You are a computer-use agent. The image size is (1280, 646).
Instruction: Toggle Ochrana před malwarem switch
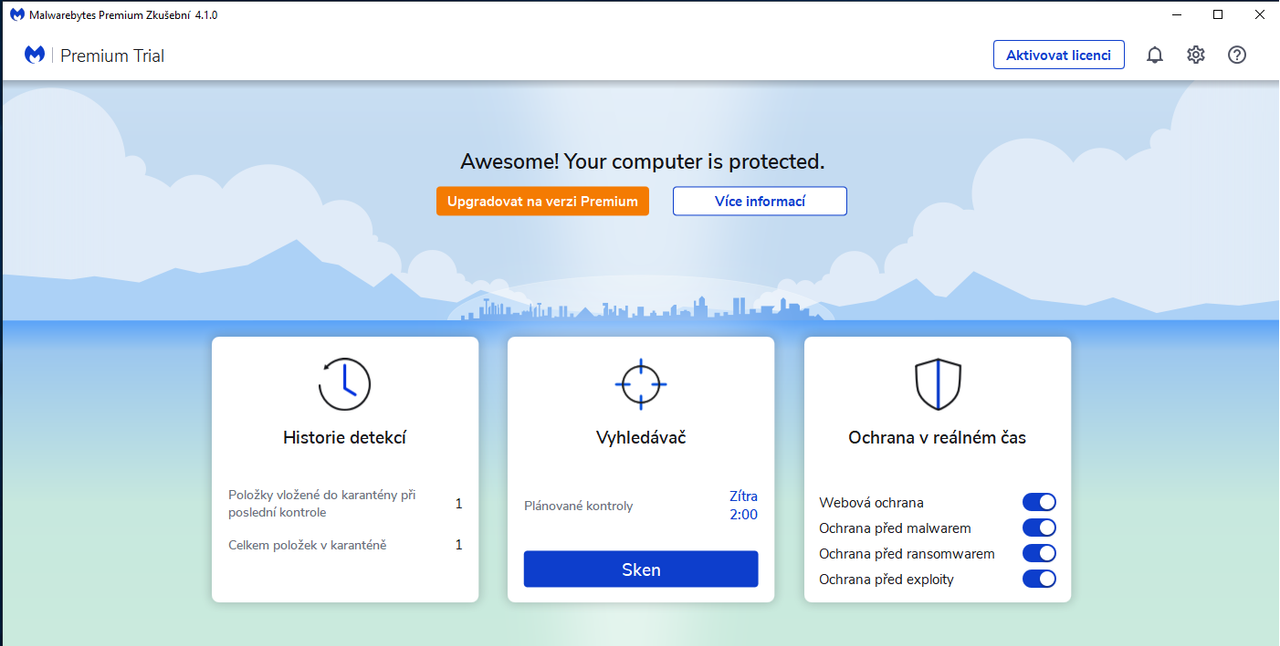pyautogui.click(x=1039, y=528)
